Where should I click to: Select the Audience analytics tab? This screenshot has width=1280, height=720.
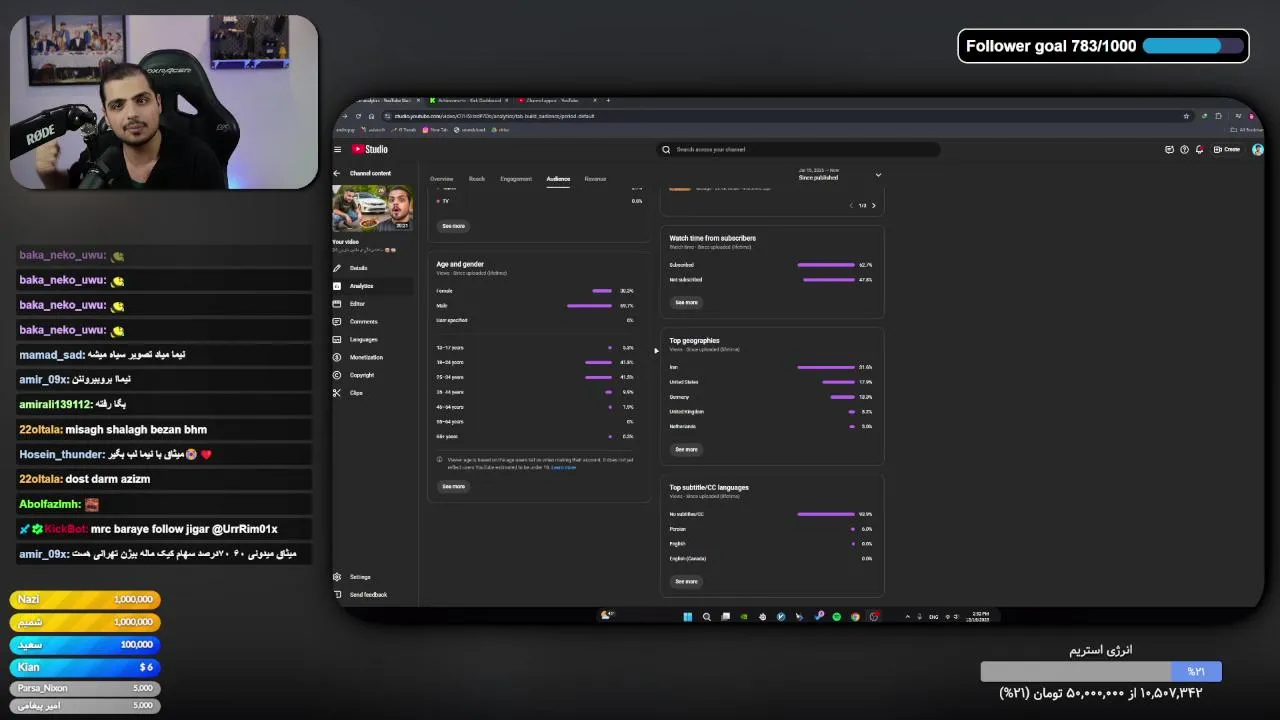(x=558, y=179)
